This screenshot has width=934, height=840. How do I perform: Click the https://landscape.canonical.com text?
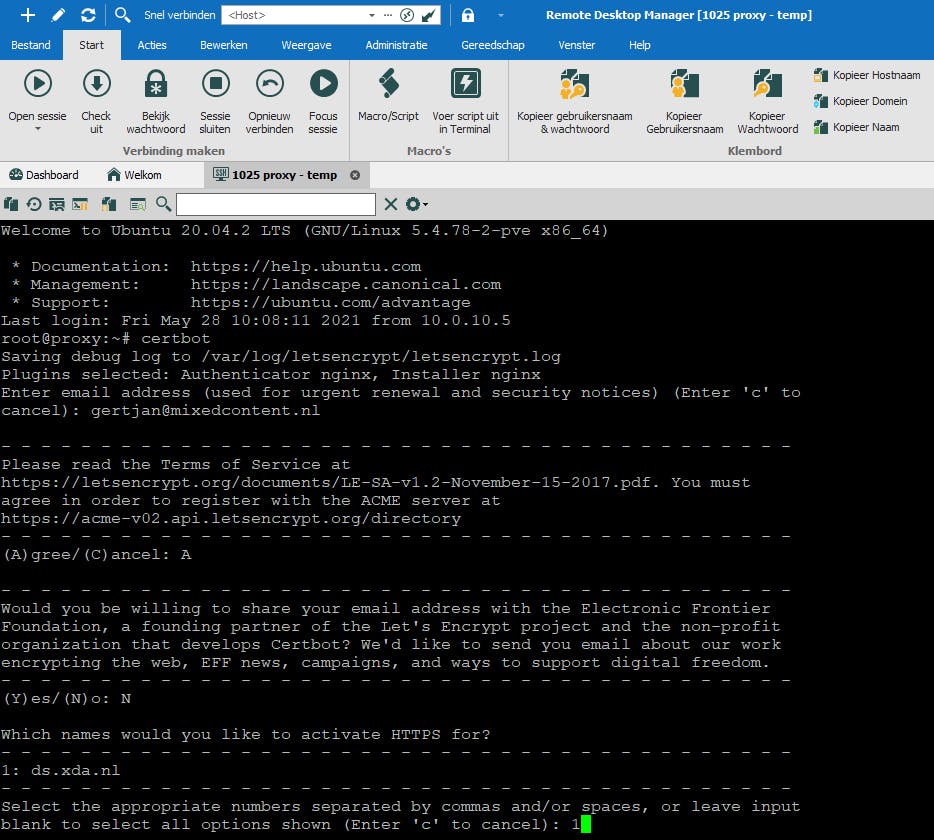pos(346,284)
